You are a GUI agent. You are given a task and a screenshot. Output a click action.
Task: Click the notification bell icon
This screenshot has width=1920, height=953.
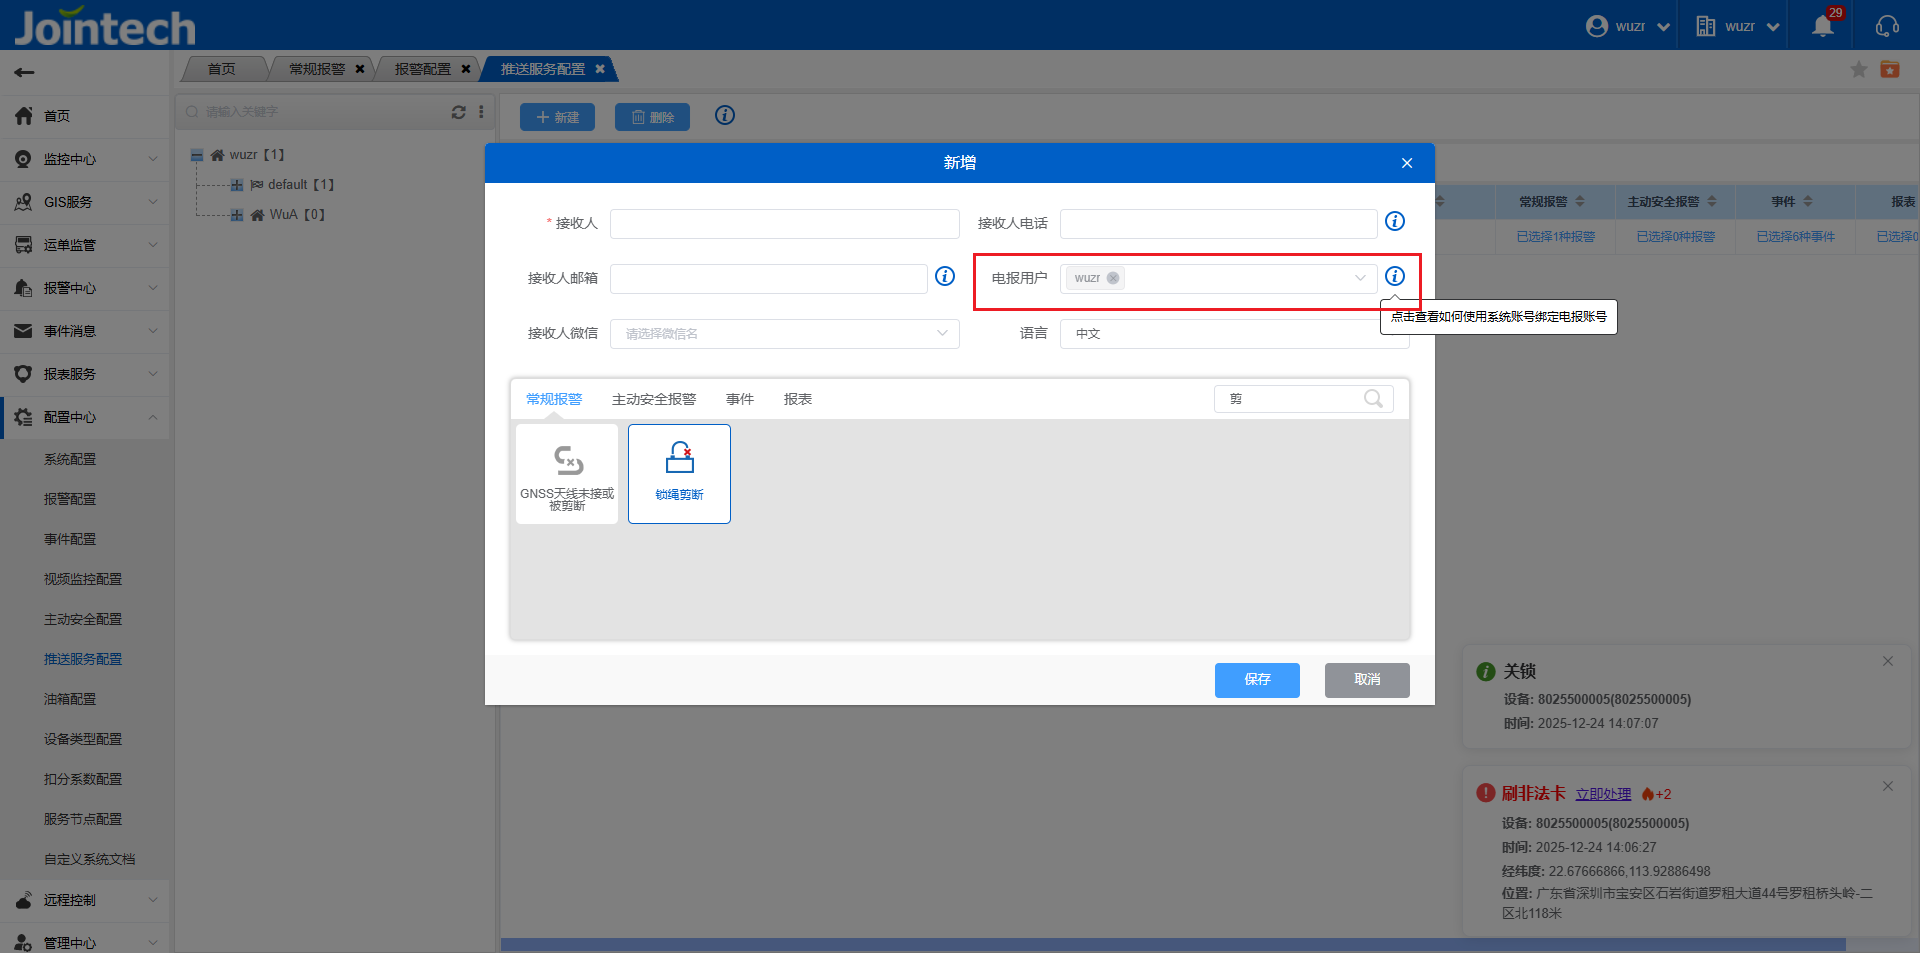1822,27
